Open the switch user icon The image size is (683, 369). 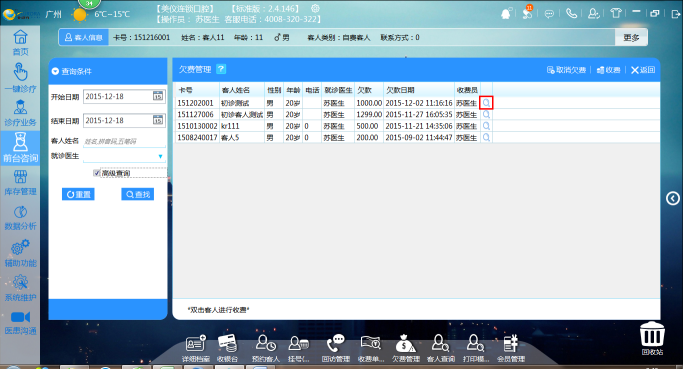point(593,14)
